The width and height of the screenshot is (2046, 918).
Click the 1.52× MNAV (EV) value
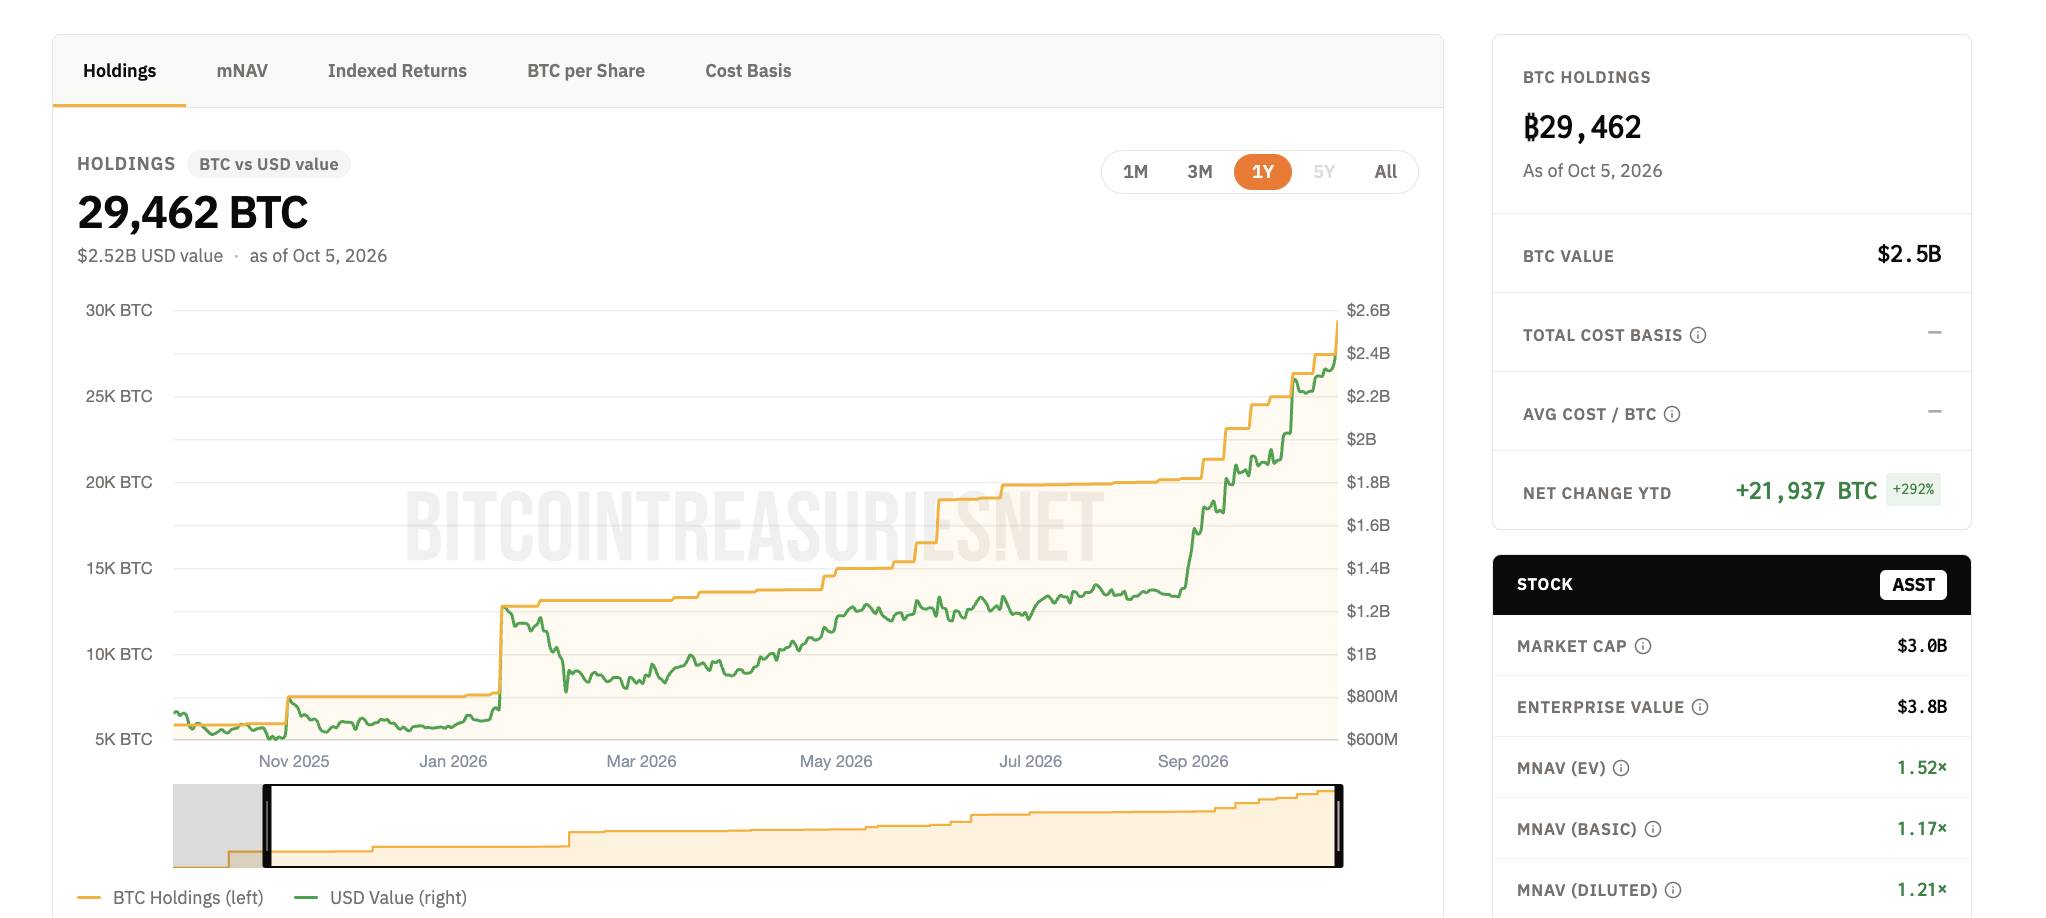click(x=1922, y=768)
